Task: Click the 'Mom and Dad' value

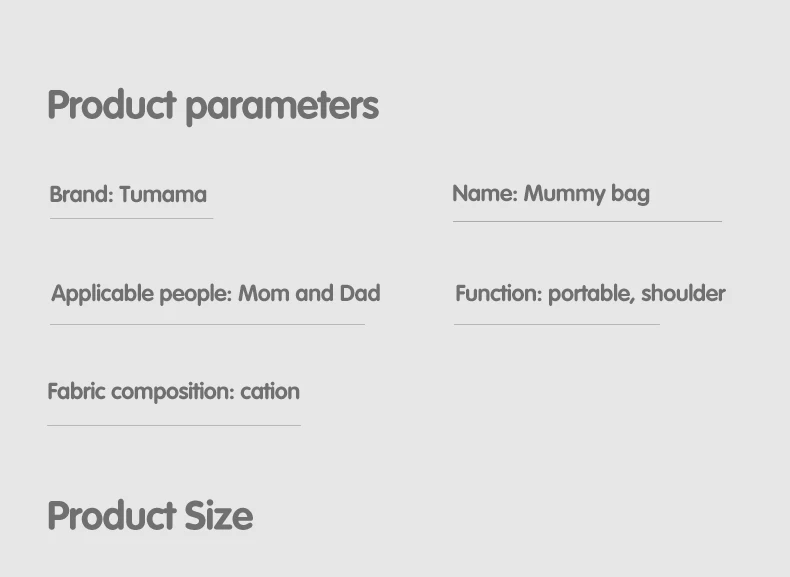Action: tap(309, 293)
